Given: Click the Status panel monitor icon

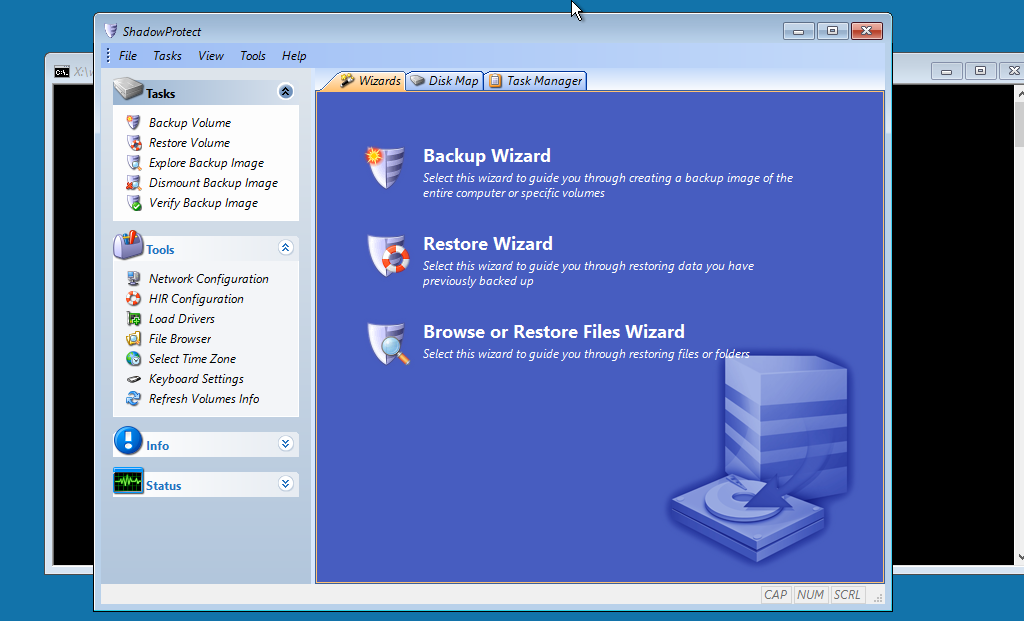Looking at the screenshot, I should [x=128, y=481].
